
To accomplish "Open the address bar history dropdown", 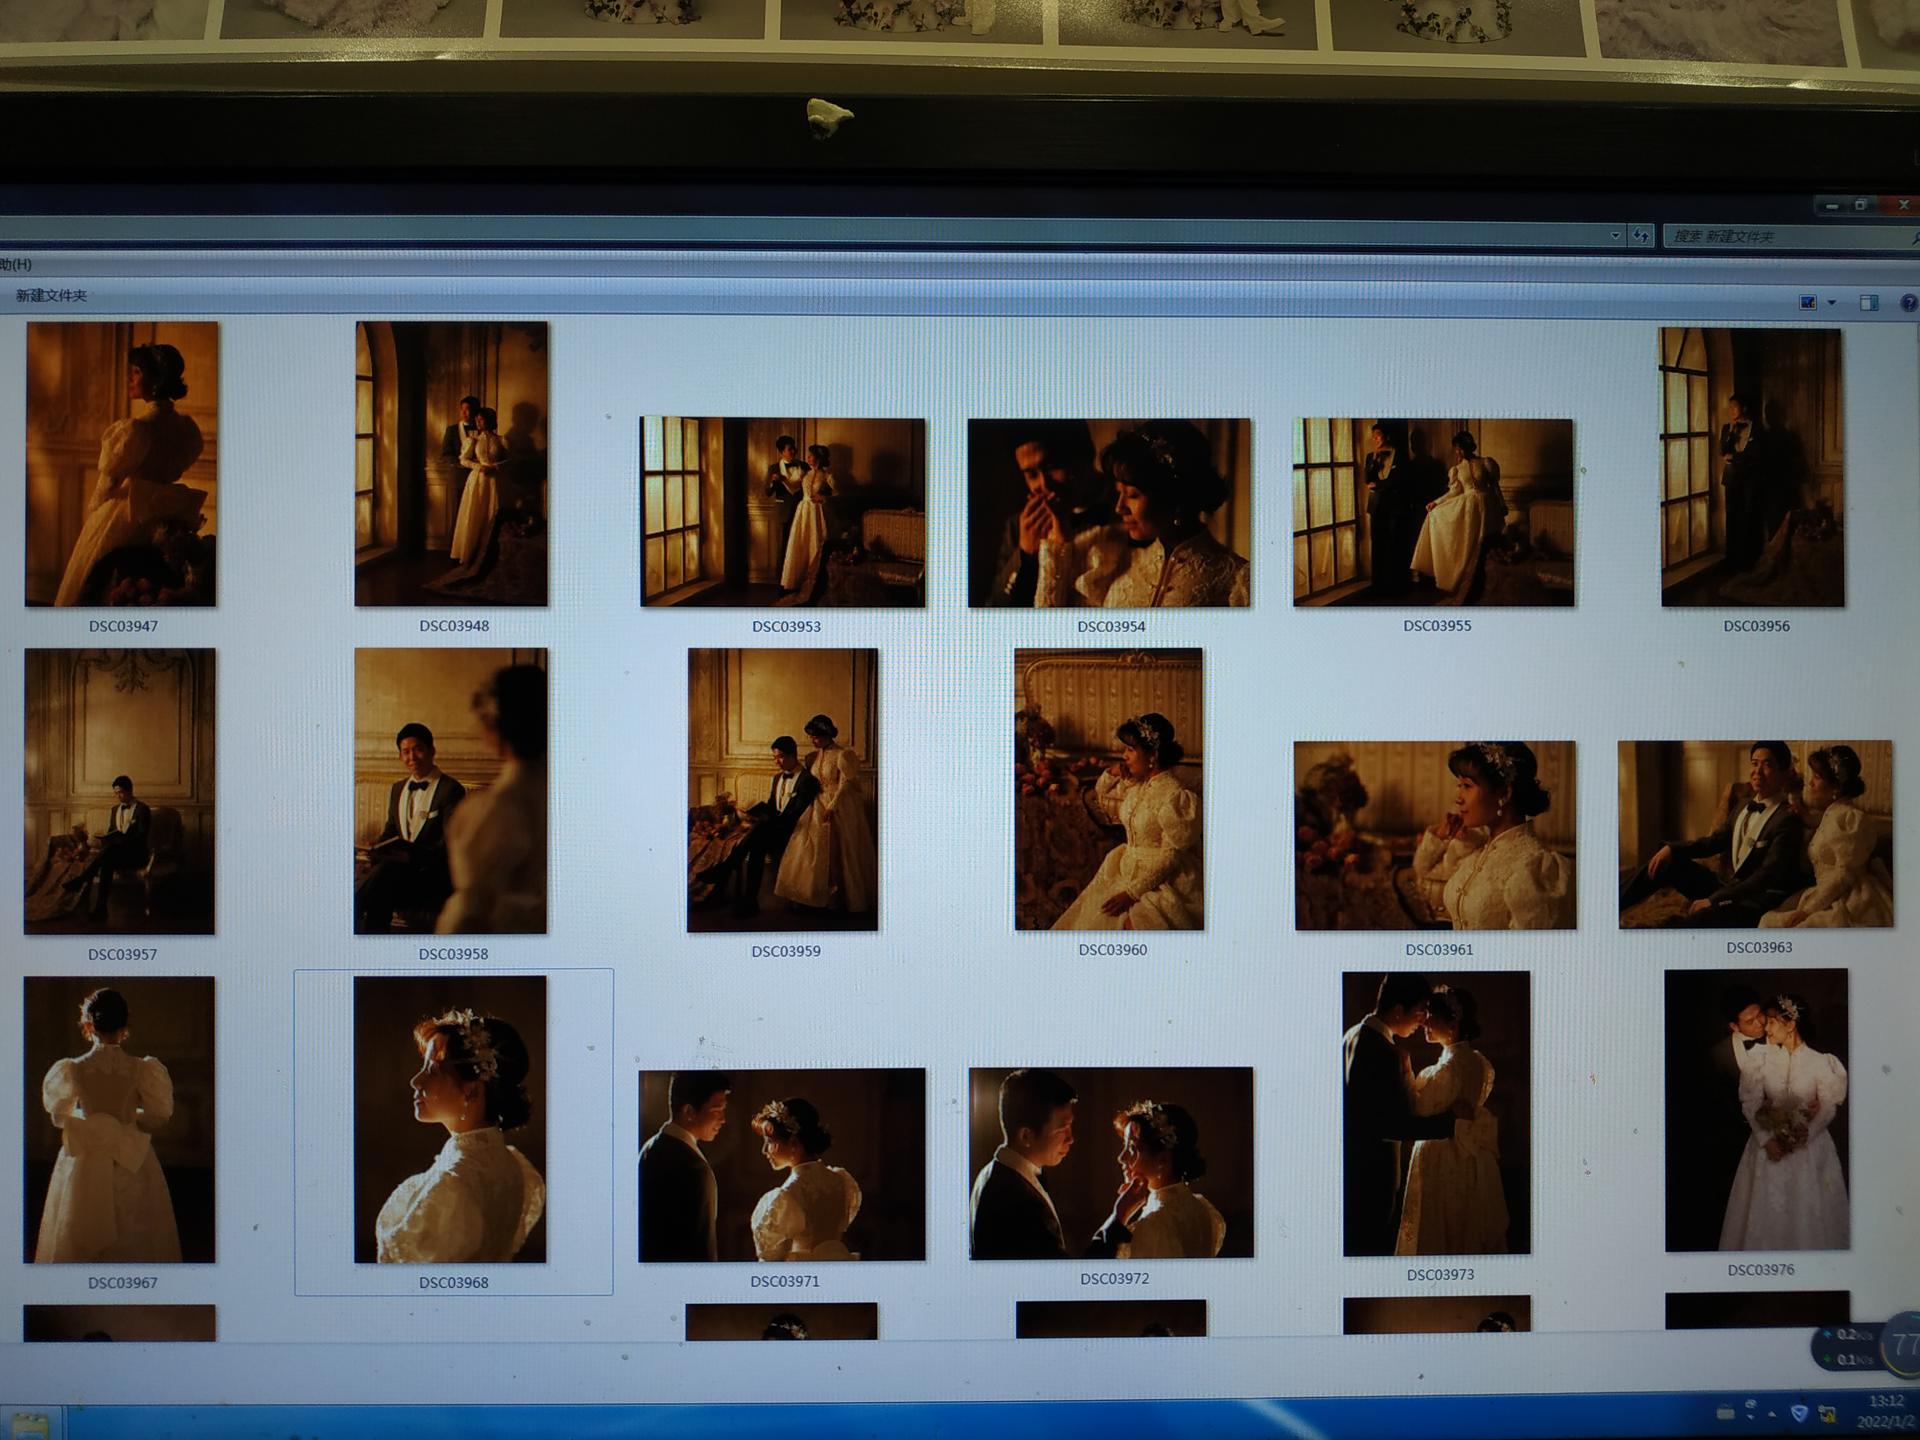I will [x=1615, y=236].
